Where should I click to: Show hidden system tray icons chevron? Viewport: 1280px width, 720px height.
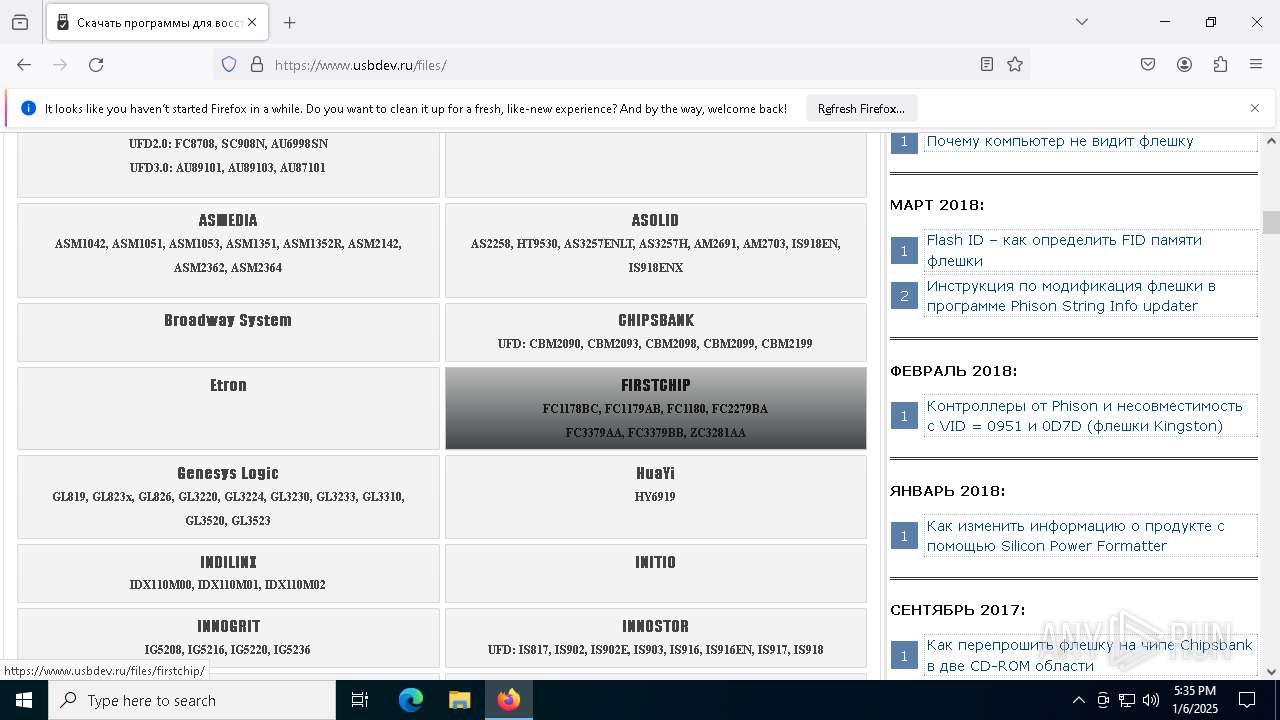1078,700
